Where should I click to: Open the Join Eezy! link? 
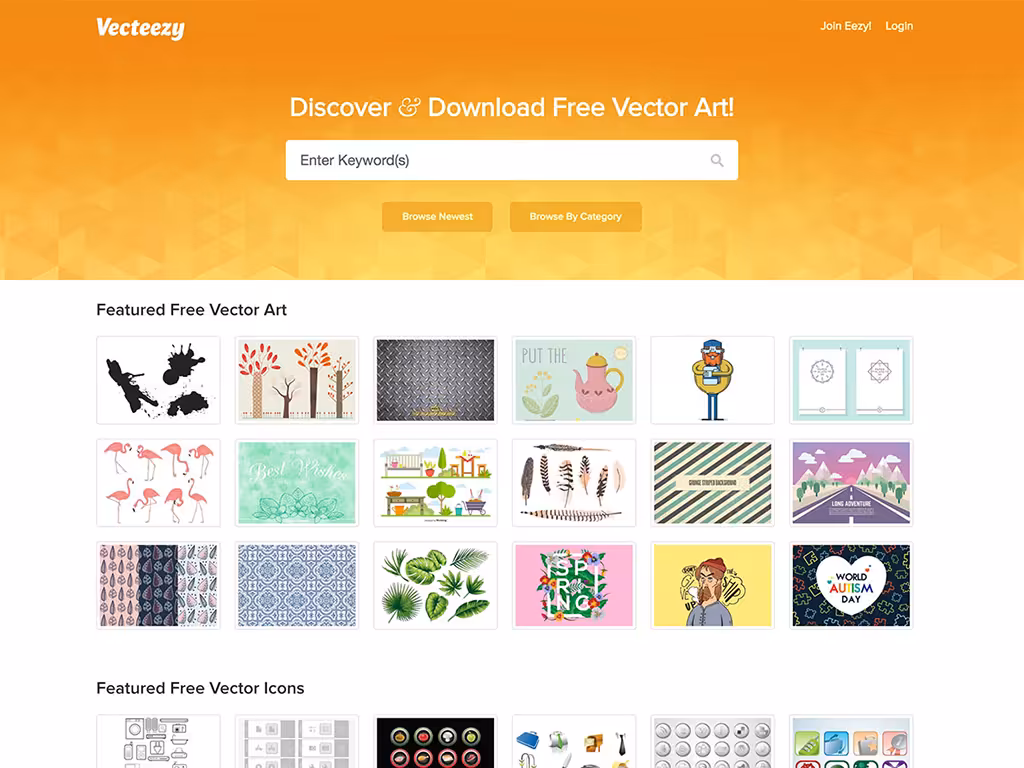845,26
